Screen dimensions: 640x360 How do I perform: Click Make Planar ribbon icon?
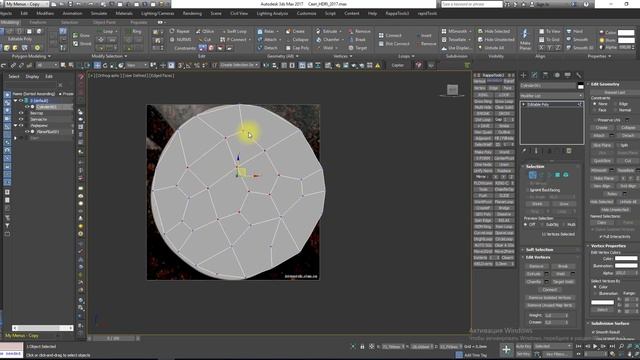click(x=525, y=39)
